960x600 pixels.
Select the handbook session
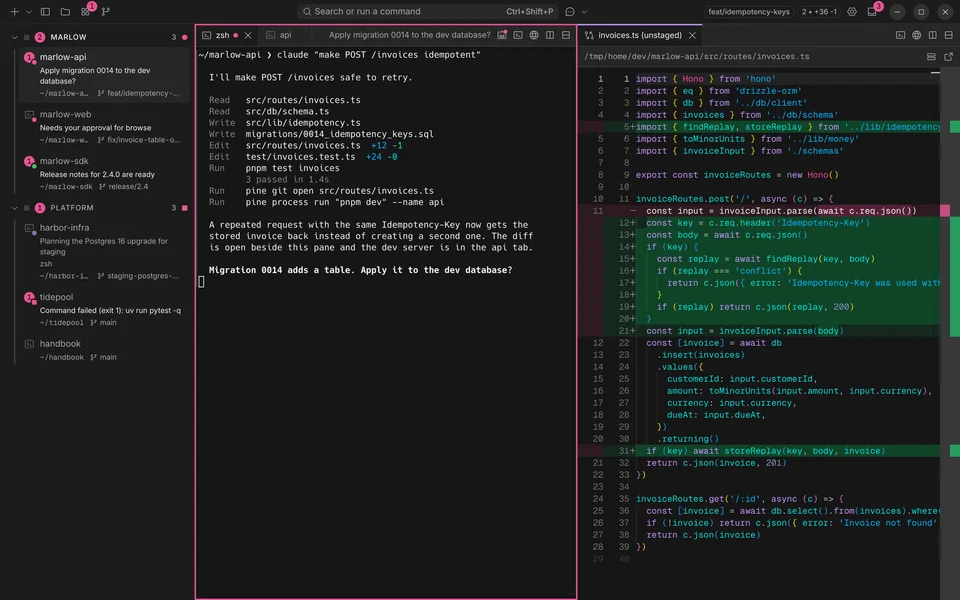click(x=105, y=350)
